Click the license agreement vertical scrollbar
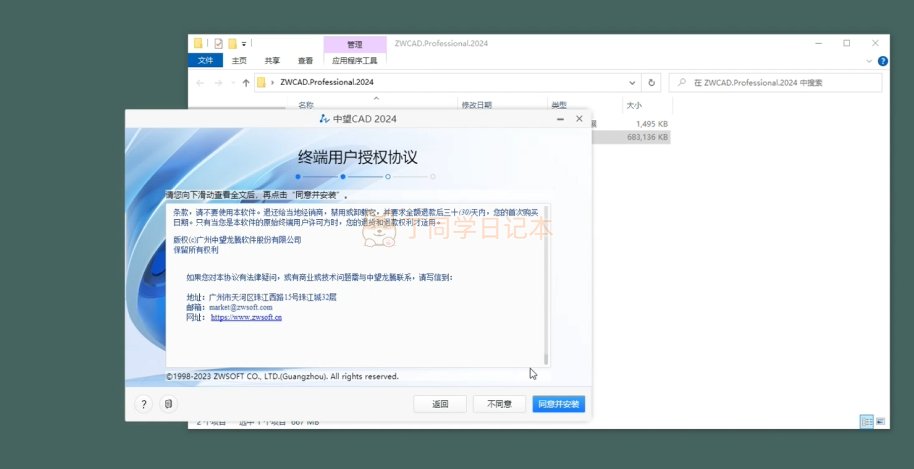This screenshot has height=469, width=914. [546, 284]
